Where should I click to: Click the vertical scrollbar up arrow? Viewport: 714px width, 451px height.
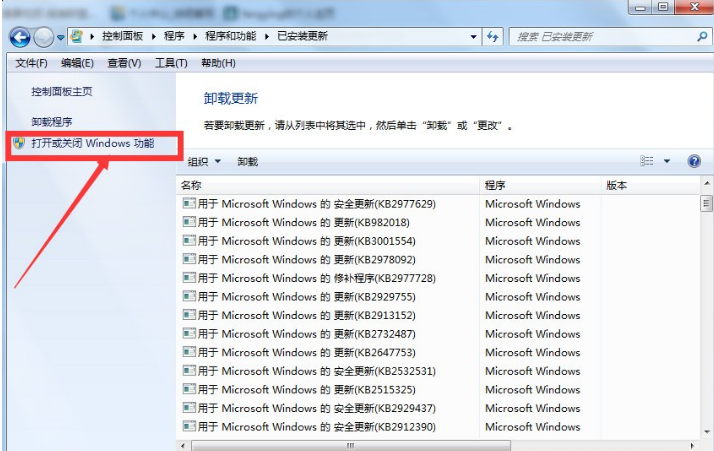(x=707, y=184)
